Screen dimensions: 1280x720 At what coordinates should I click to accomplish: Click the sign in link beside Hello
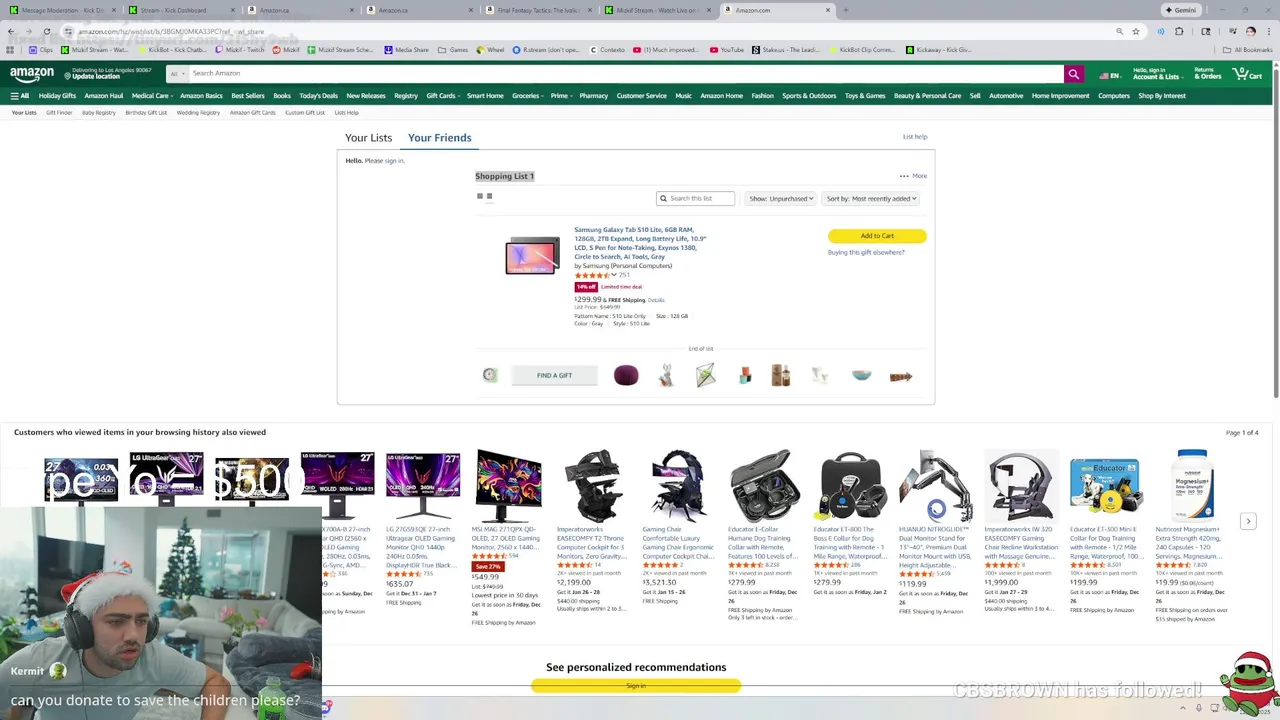click(x=394, y=161)
